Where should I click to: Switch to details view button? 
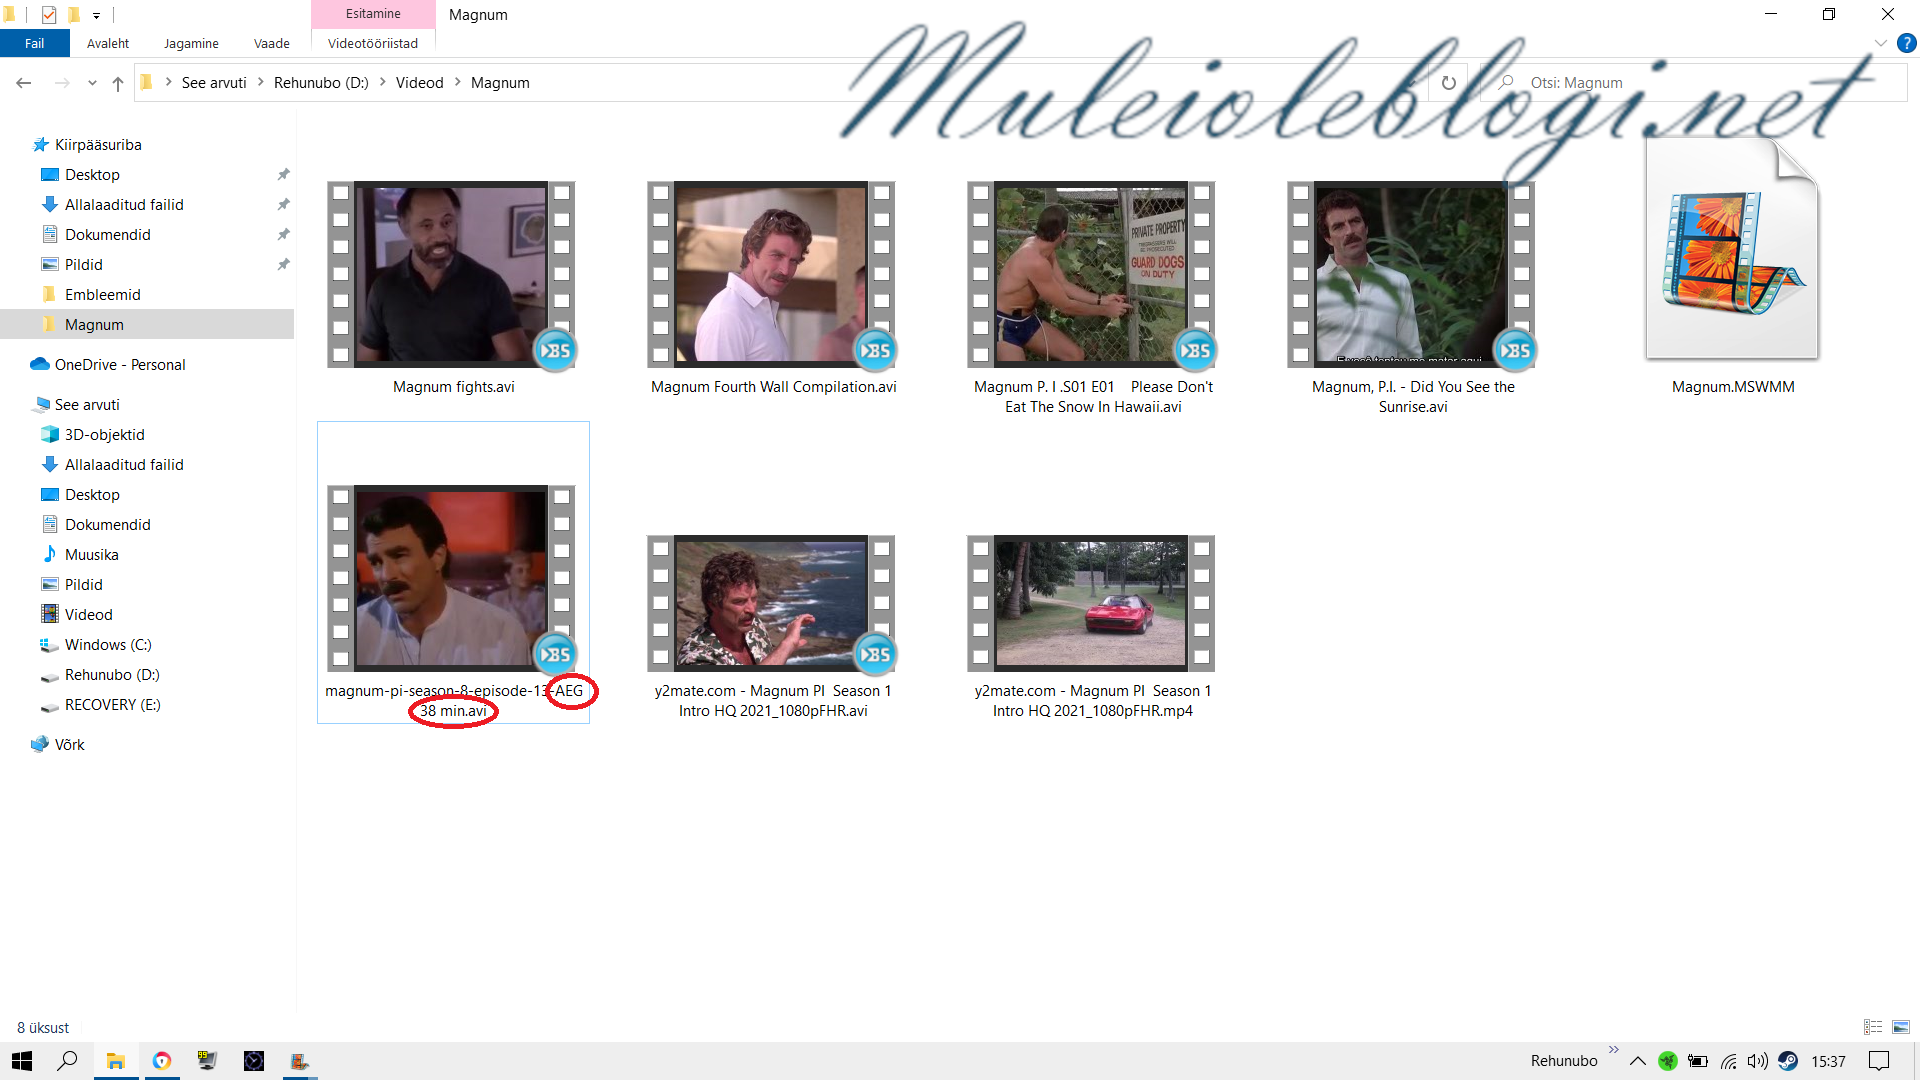pos(1873,1027)
